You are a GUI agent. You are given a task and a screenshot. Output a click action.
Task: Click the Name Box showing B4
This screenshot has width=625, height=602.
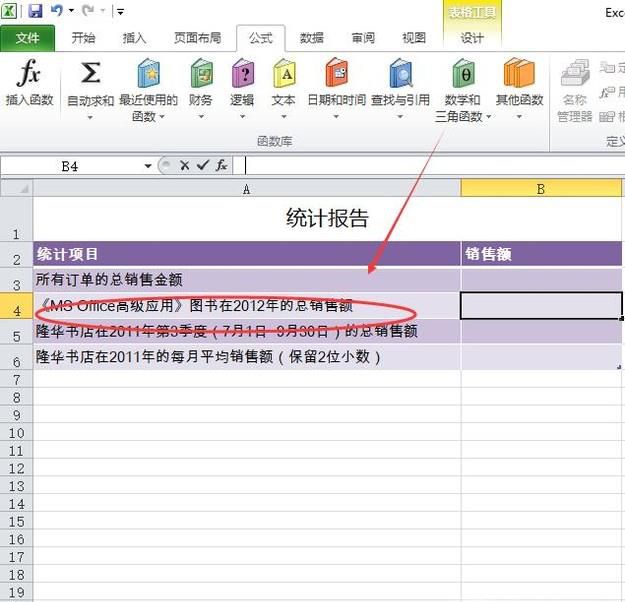click(x=70, y=166)
